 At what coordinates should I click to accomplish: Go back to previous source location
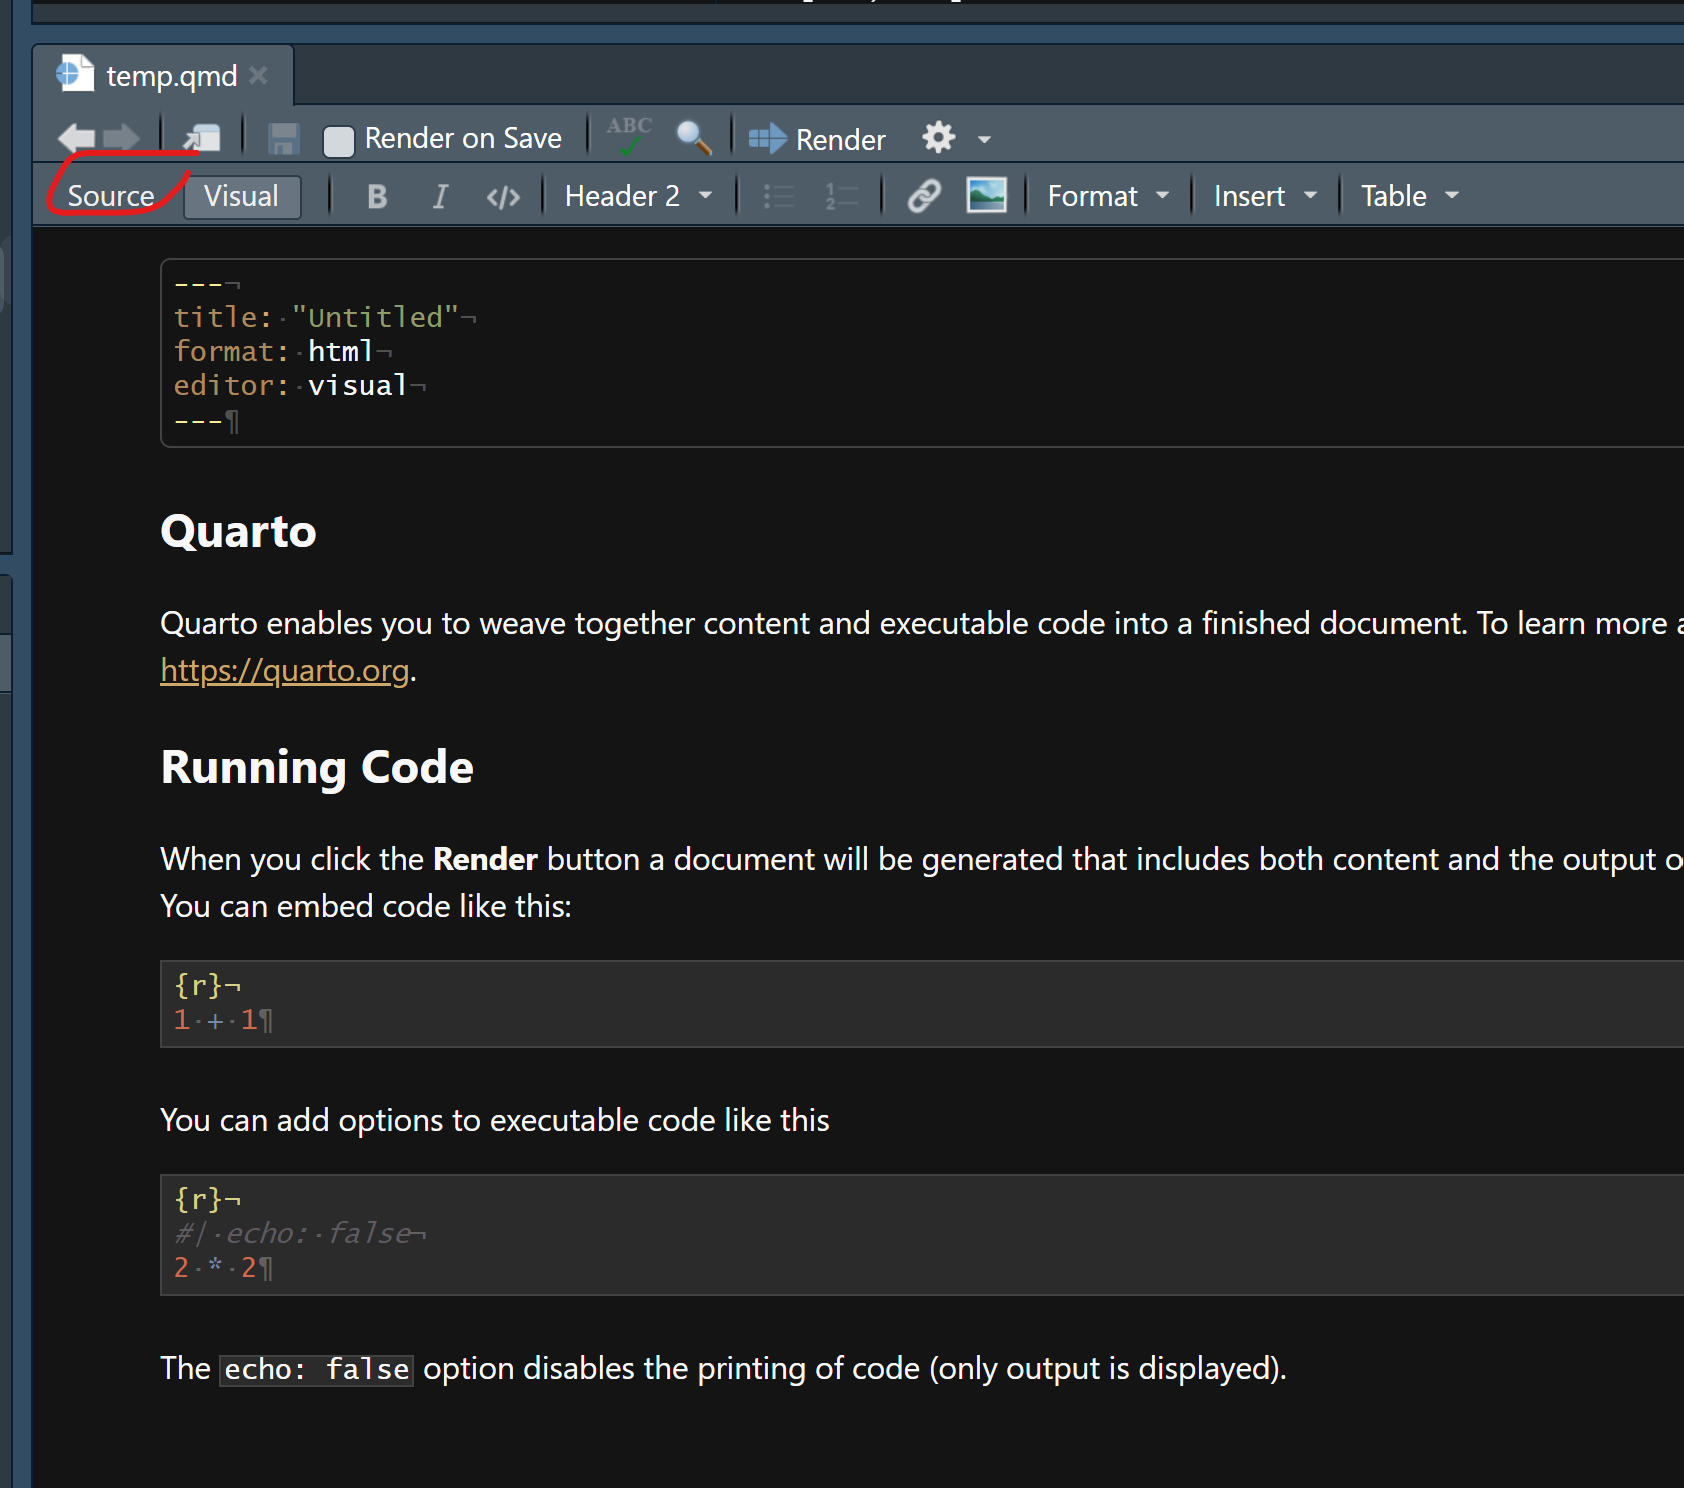pos(76,138)
